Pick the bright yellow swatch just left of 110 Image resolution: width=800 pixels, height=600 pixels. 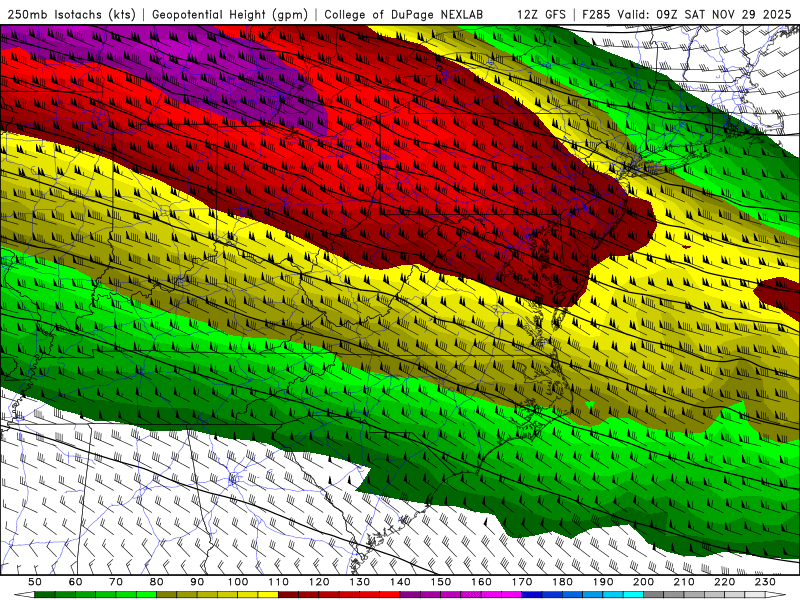[x=268, y=595]
